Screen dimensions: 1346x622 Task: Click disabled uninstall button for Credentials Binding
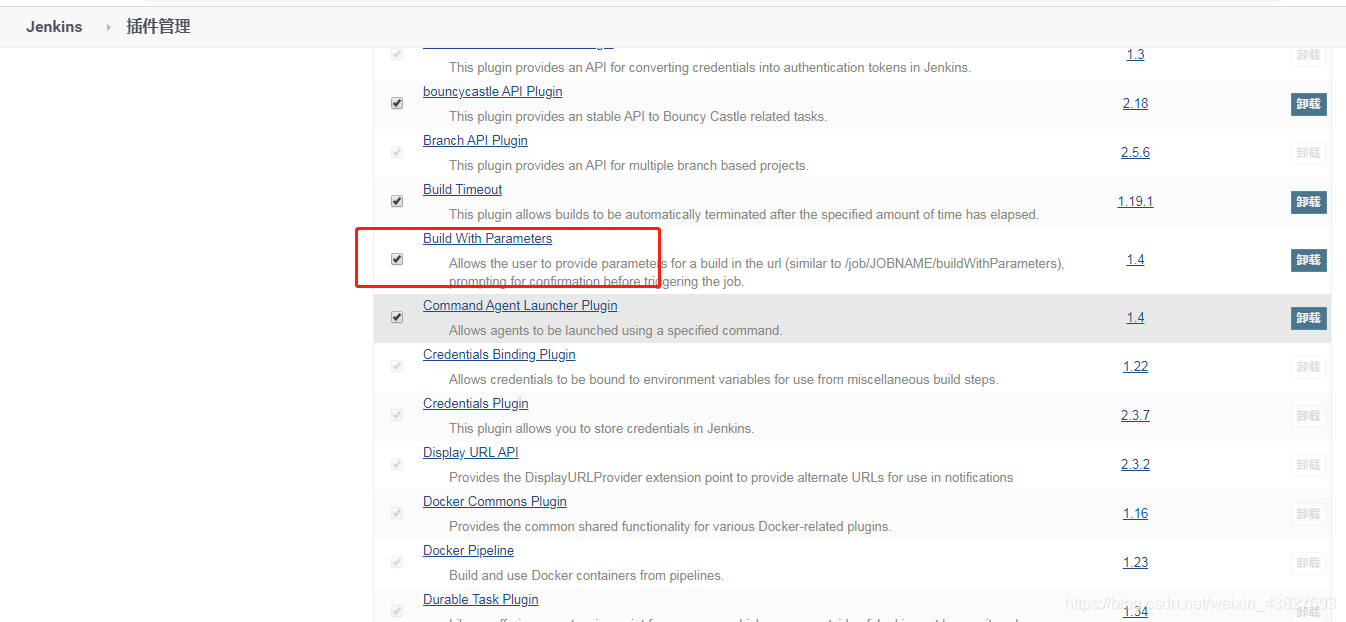coord(1308,367)
